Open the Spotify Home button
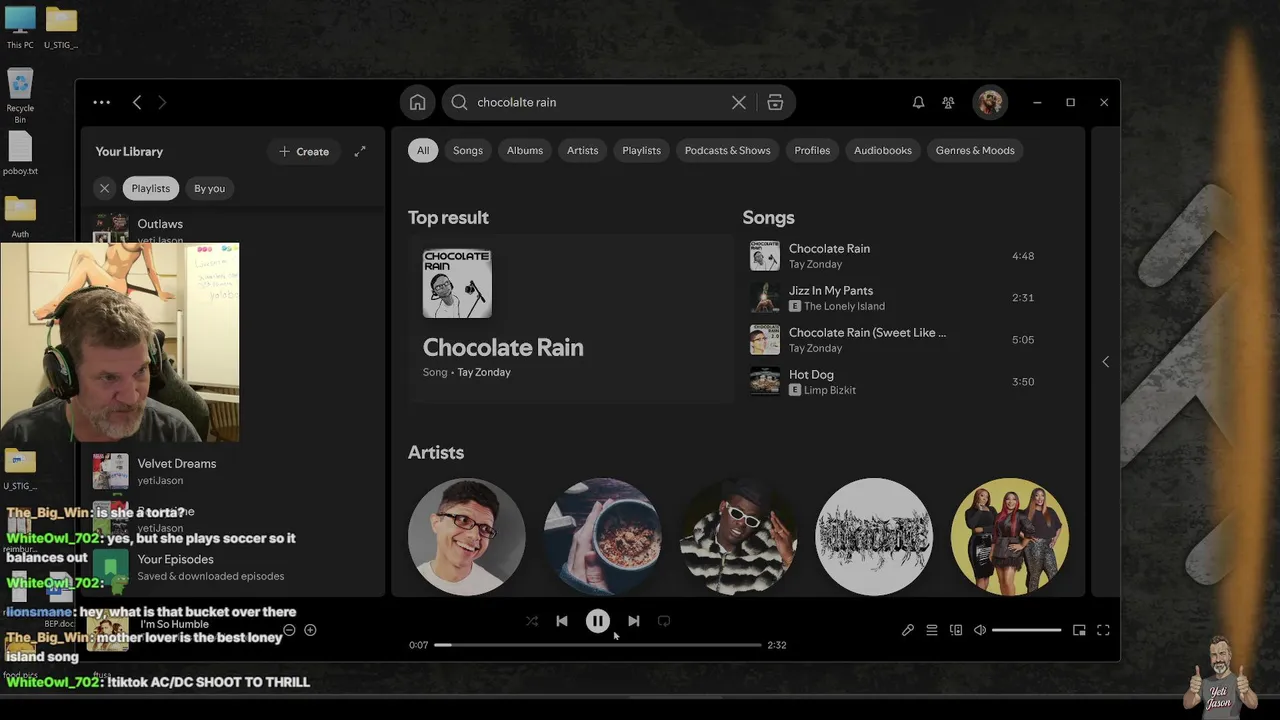Viewport: 1280px width, 720px height. click(x=418, y=102)
